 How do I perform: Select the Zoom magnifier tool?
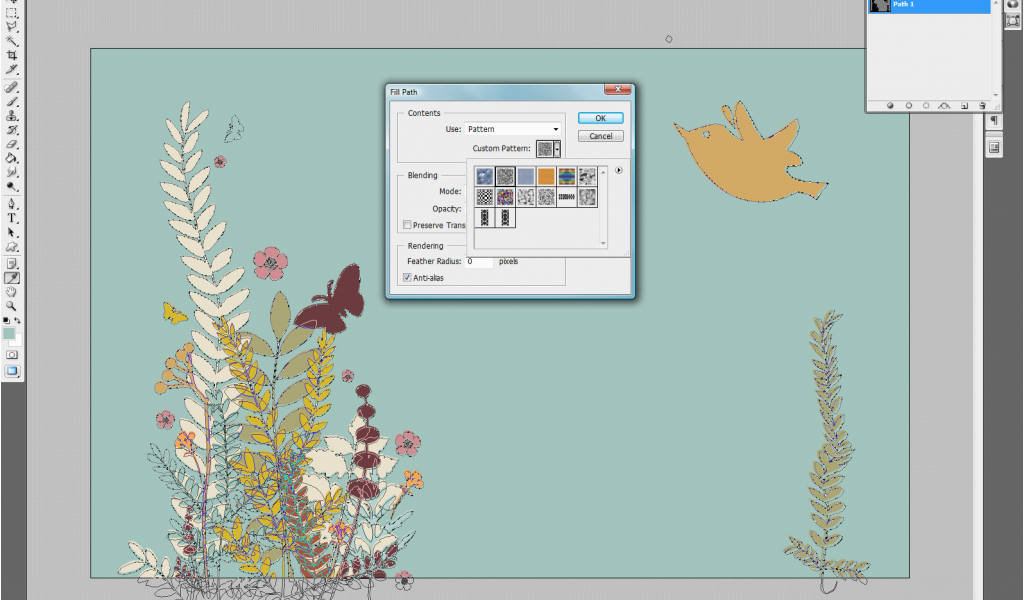coord(12,306)
